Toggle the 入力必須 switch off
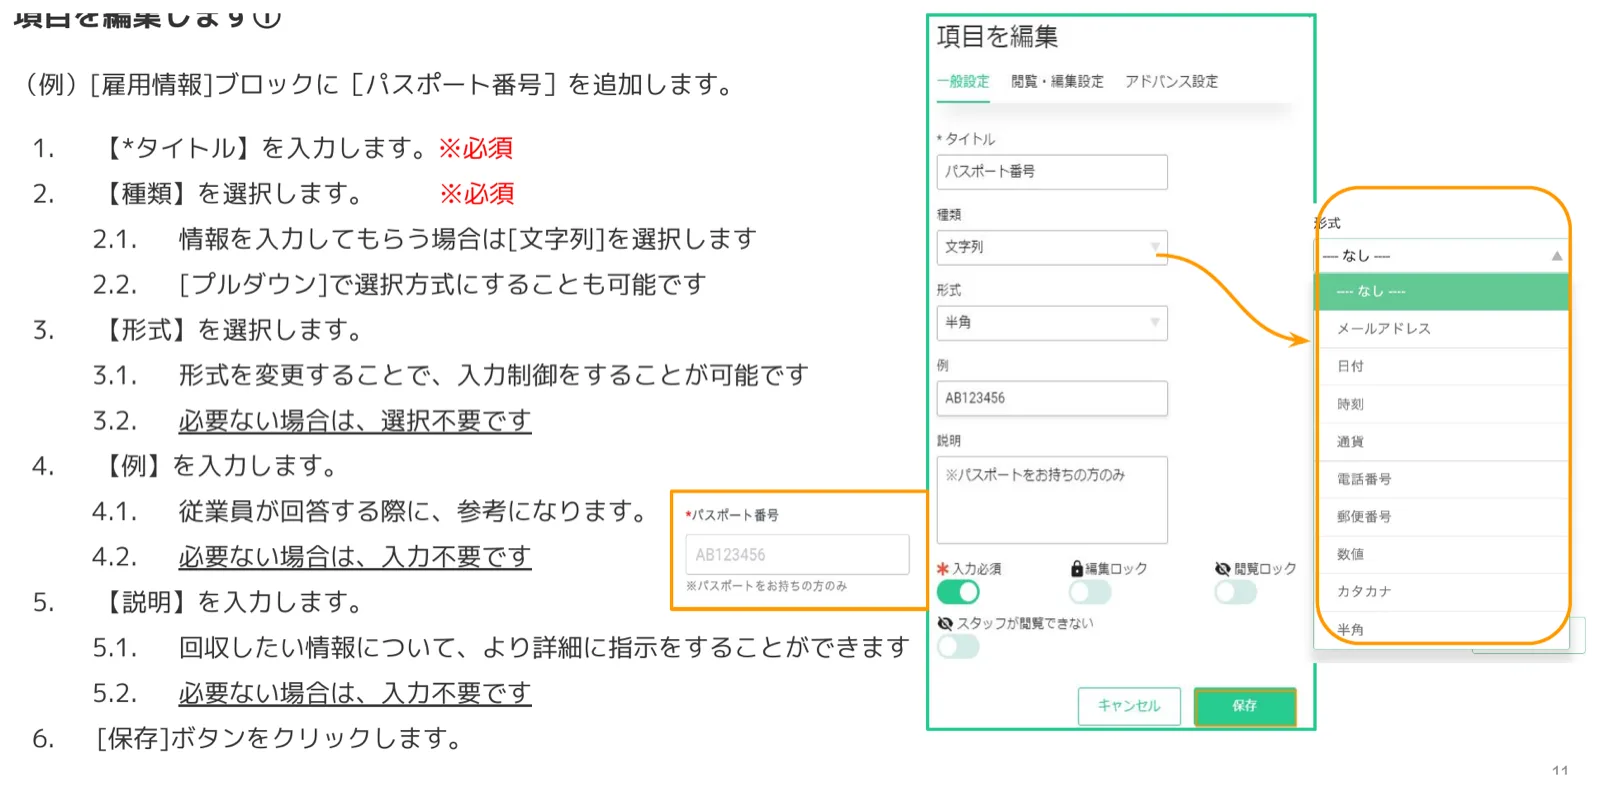 point(958,592)
